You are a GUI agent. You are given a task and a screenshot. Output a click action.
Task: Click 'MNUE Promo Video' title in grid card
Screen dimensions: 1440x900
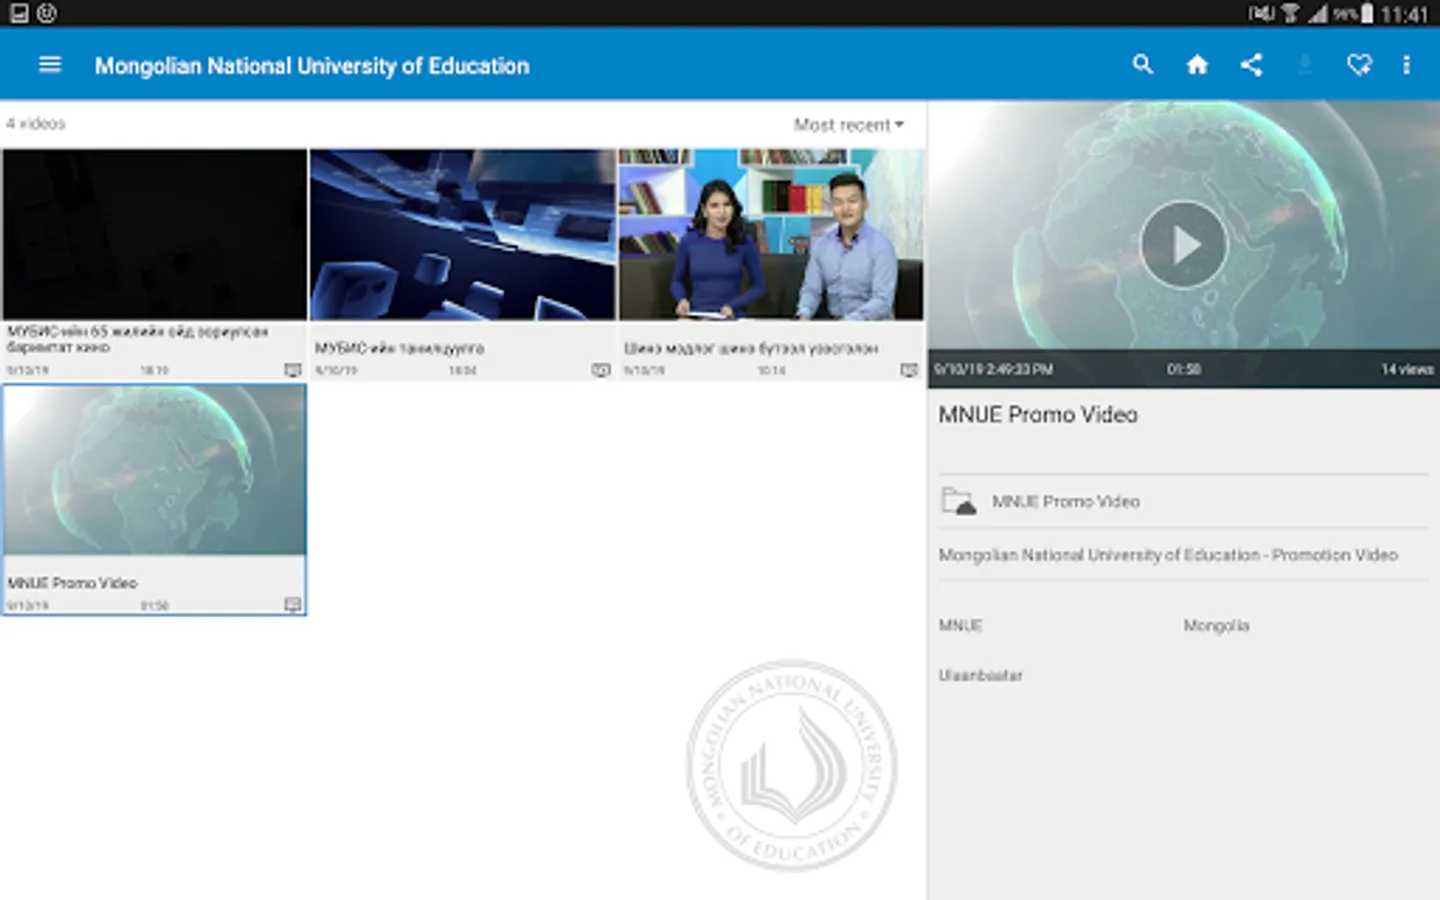pos(72,582)
